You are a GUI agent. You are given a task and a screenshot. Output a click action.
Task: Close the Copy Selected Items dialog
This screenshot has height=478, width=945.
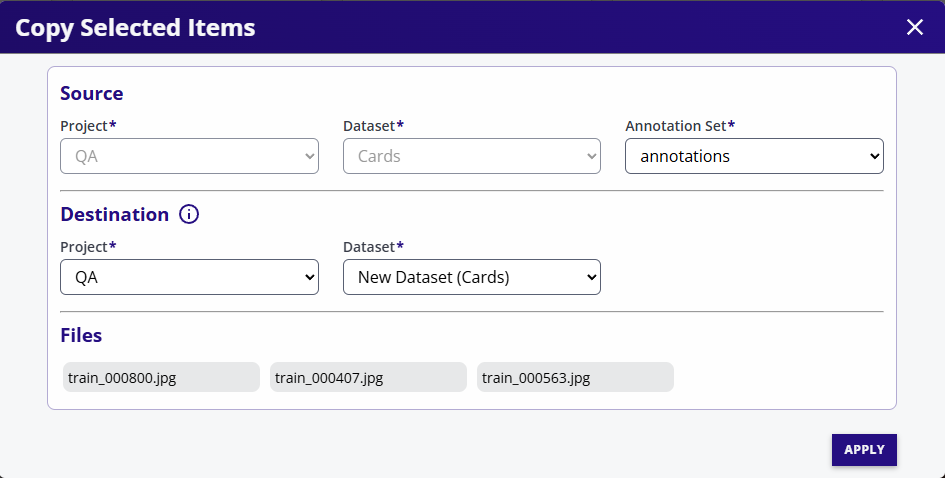914,27
